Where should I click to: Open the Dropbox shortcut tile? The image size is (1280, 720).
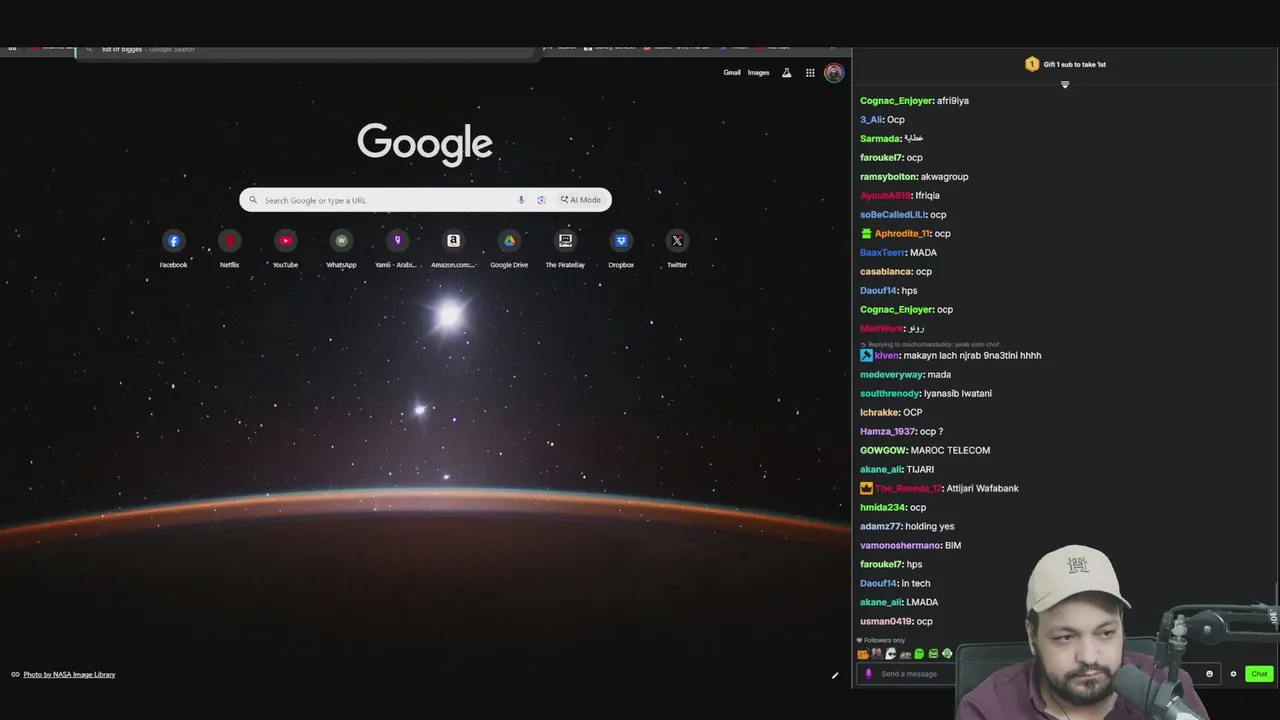tap(621, 249)
